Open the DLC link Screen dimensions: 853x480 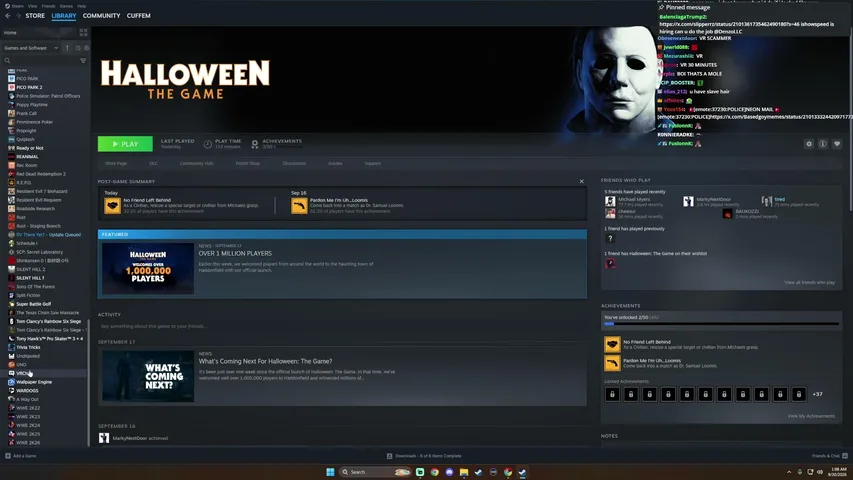[153, 163]
